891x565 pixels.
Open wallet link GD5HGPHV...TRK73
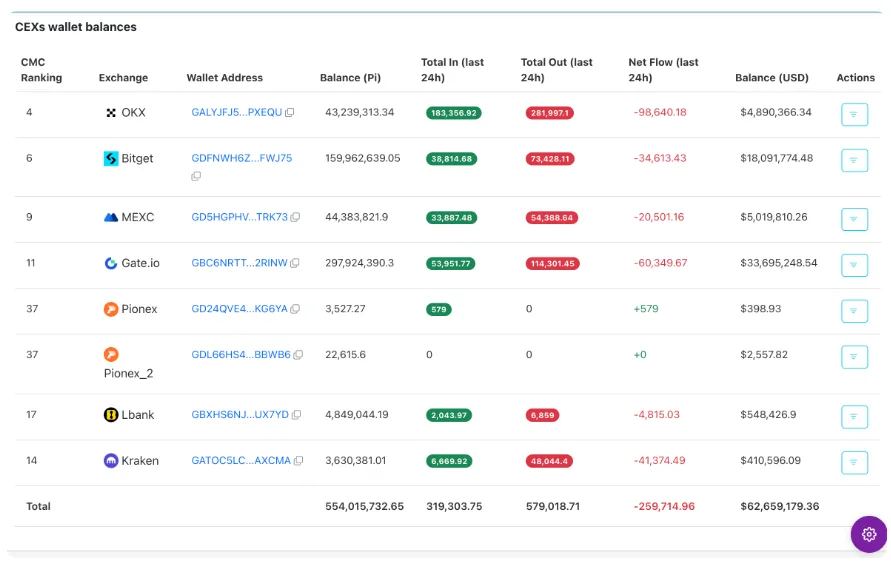(x=239, y=217)
